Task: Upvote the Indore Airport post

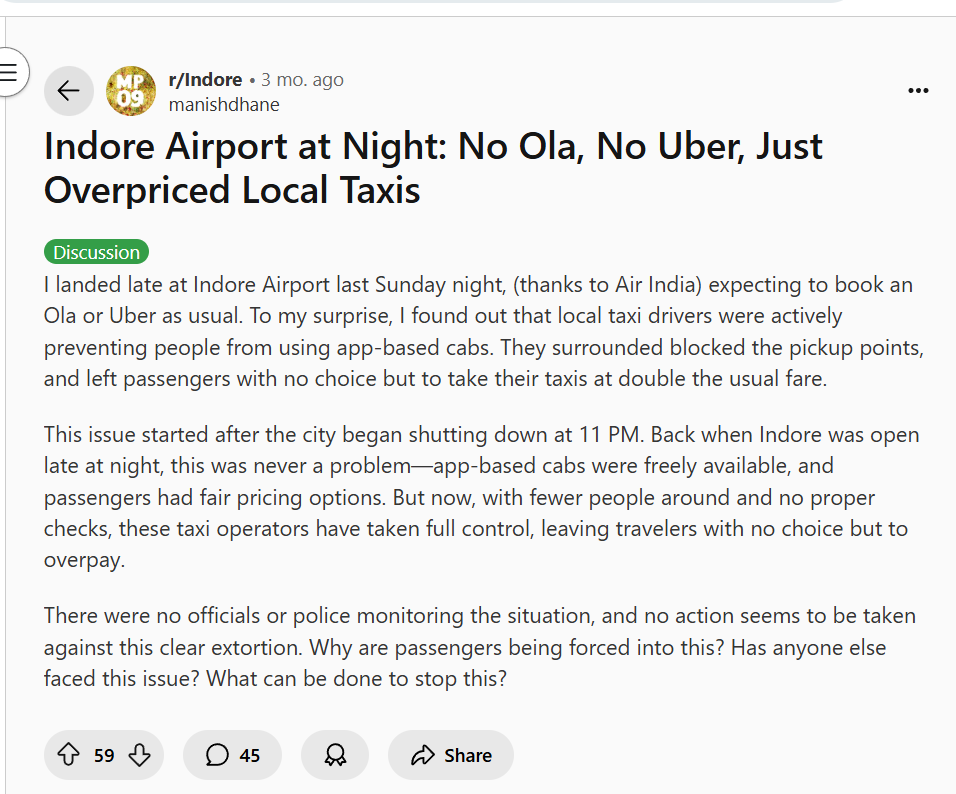Action: (68, 755)
